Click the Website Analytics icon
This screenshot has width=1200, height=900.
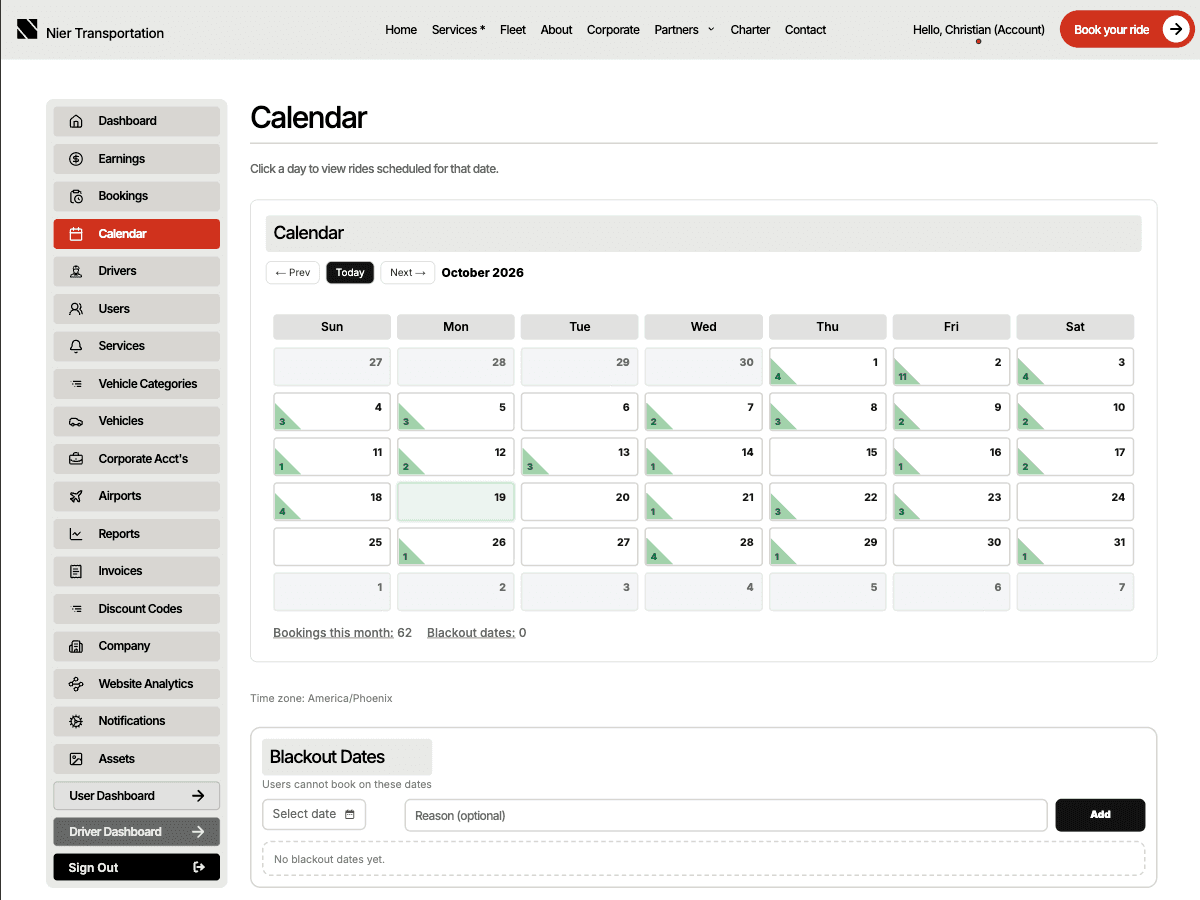pyautogui.click(x=76, y=684)
